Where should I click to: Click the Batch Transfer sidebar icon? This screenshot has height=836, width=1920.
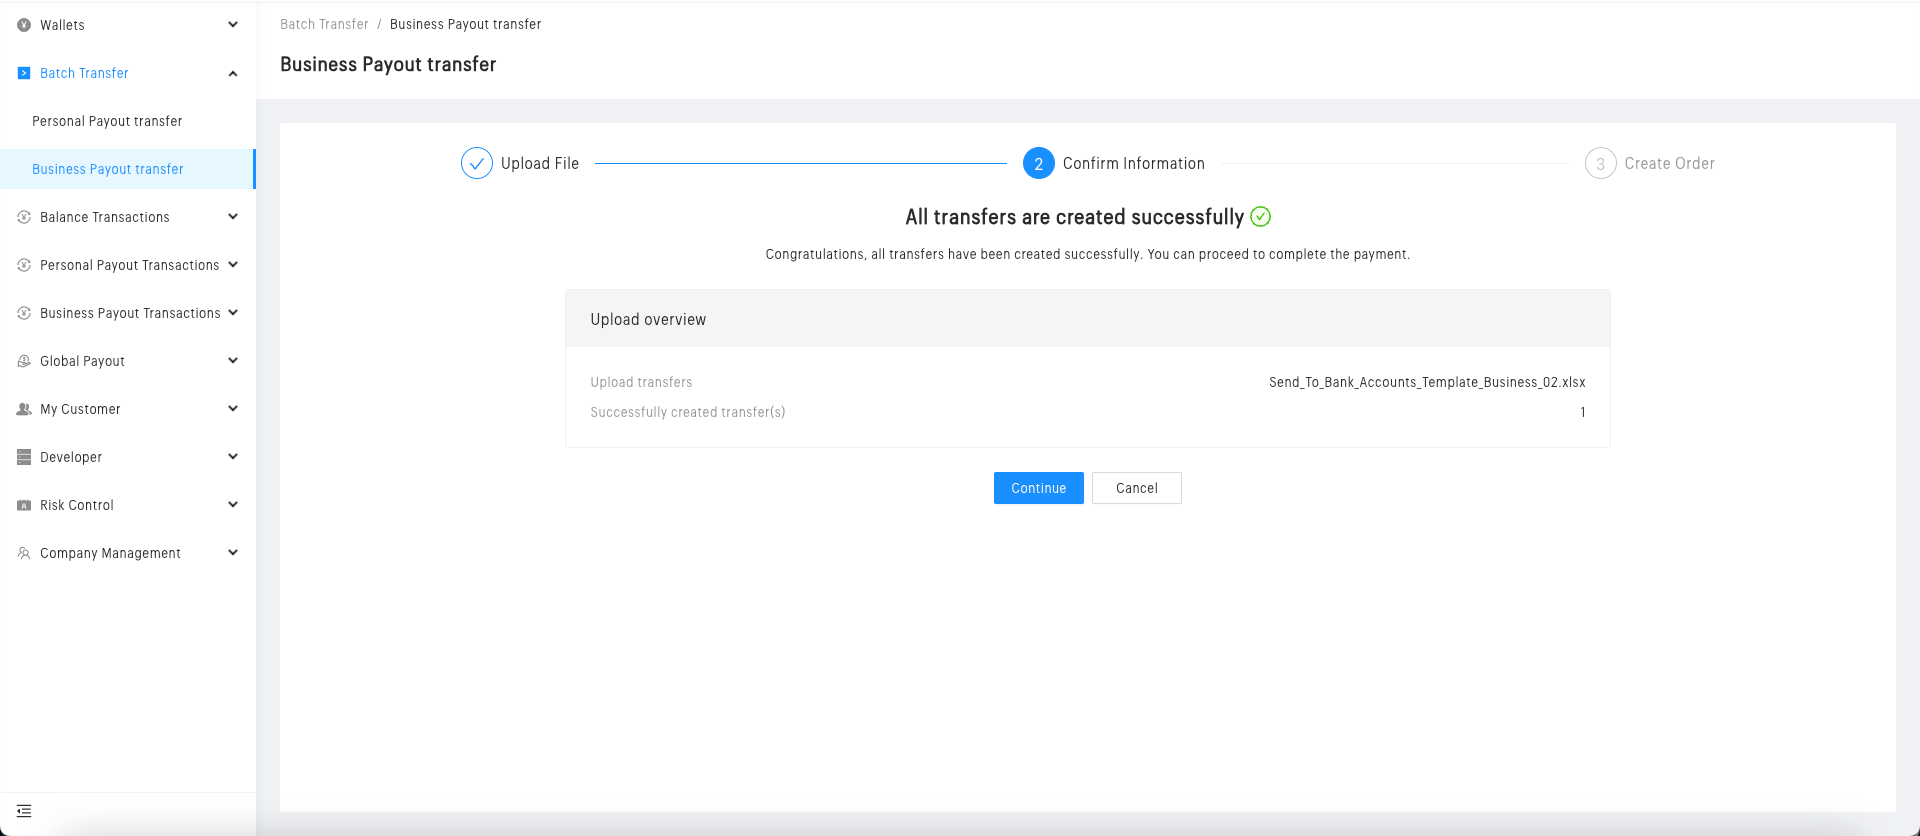tap(24, 73)
